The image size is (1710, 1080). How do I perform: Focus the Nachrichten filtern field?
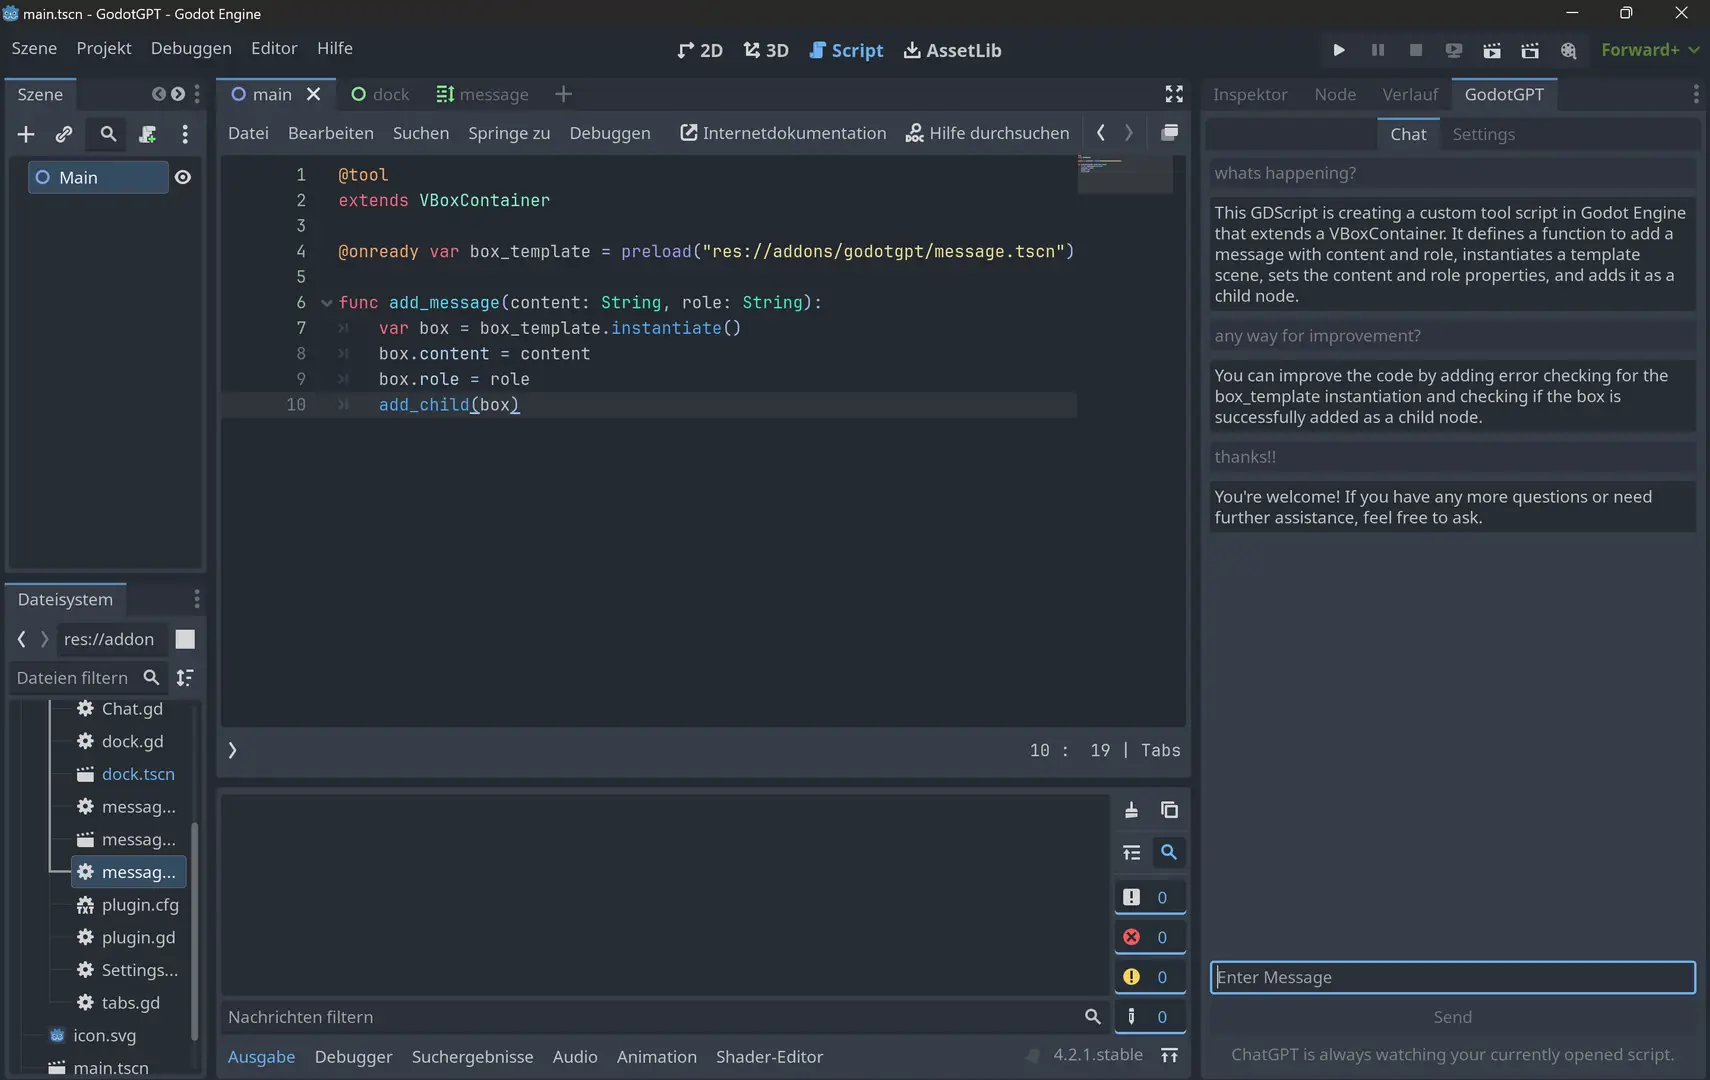664,1017
